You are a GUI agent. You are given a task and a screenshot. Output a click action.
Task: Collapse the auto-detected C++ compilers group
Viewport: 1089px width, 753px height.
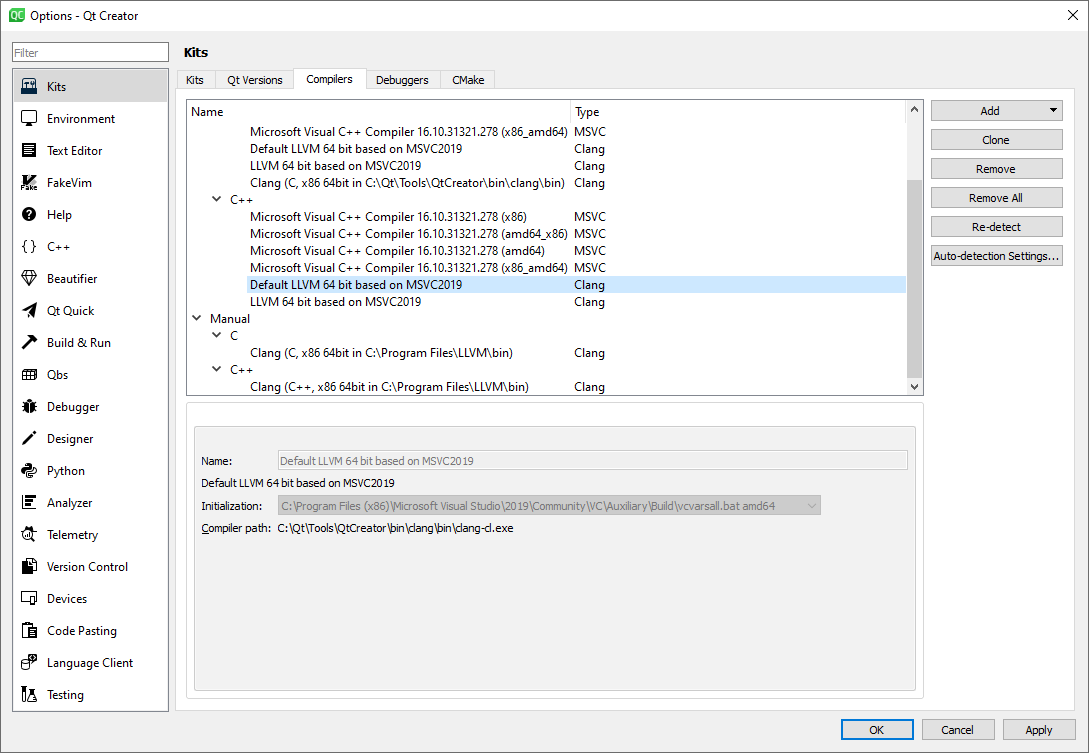(x=217, y=199)
